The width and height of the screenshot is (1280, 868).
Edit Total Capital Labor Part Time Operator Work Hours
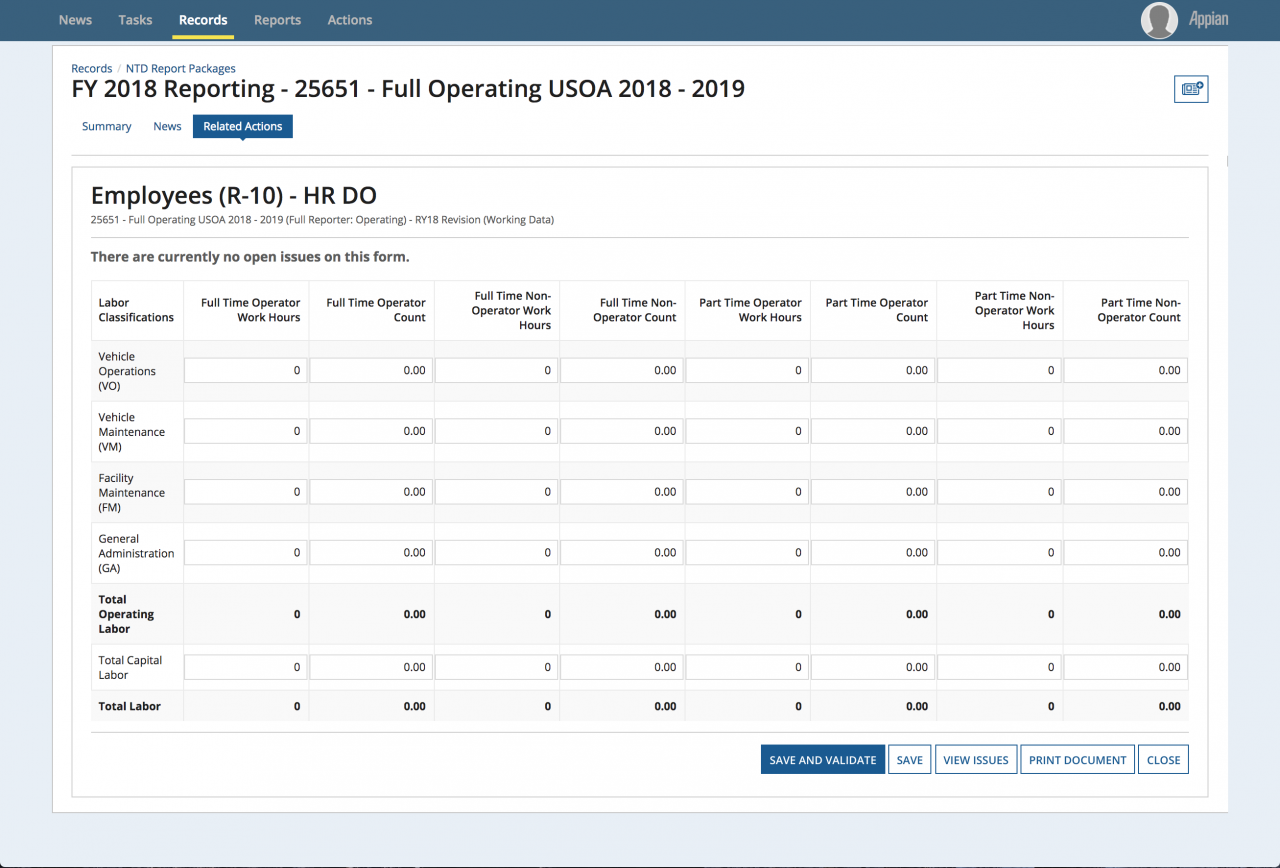[x=748, y=667]
